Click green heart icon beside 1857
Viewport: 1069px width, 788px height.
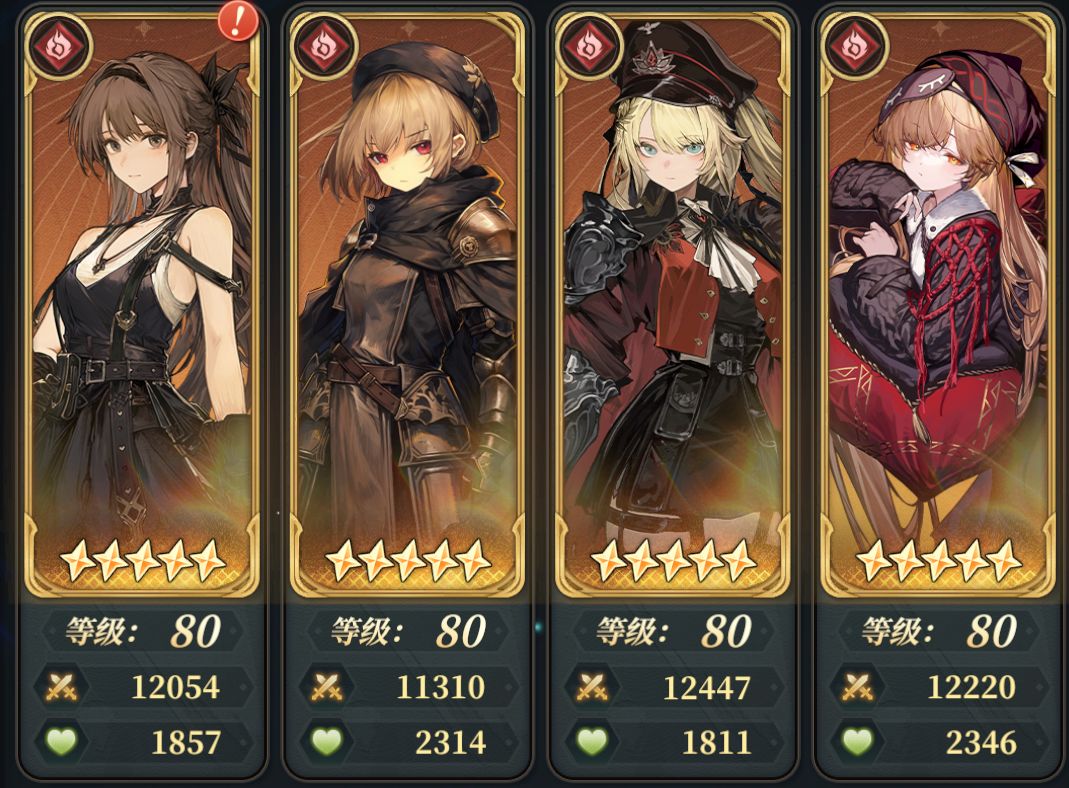coord(61,742)
